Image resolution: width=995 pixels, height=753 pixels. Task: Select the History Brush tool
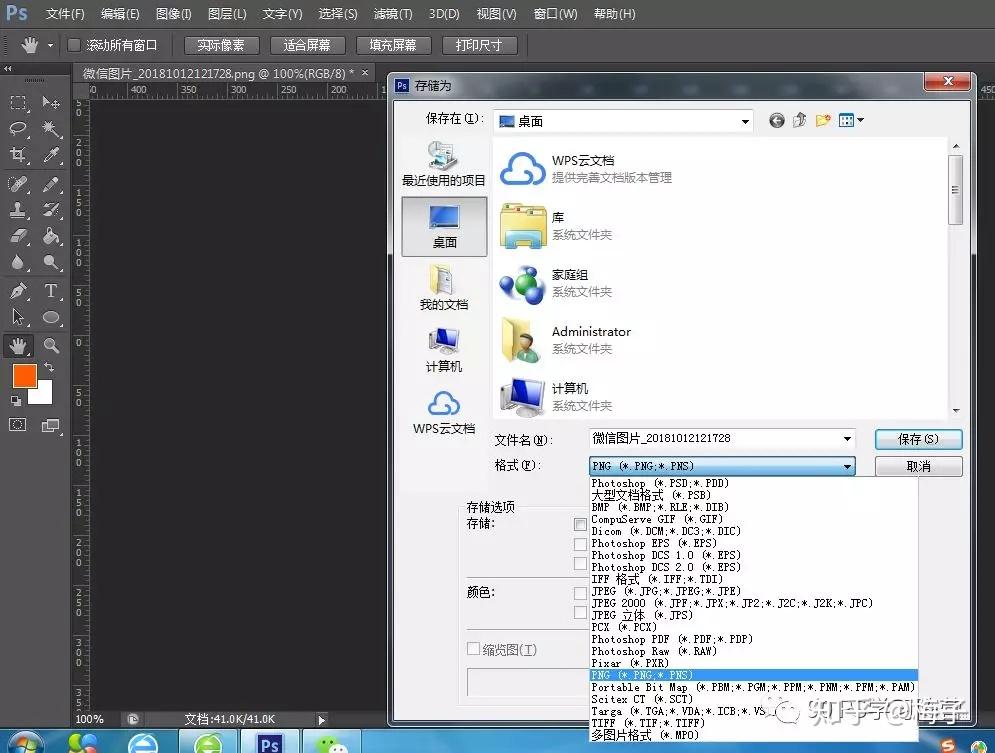pyautogui.click(x=51, y=210)
